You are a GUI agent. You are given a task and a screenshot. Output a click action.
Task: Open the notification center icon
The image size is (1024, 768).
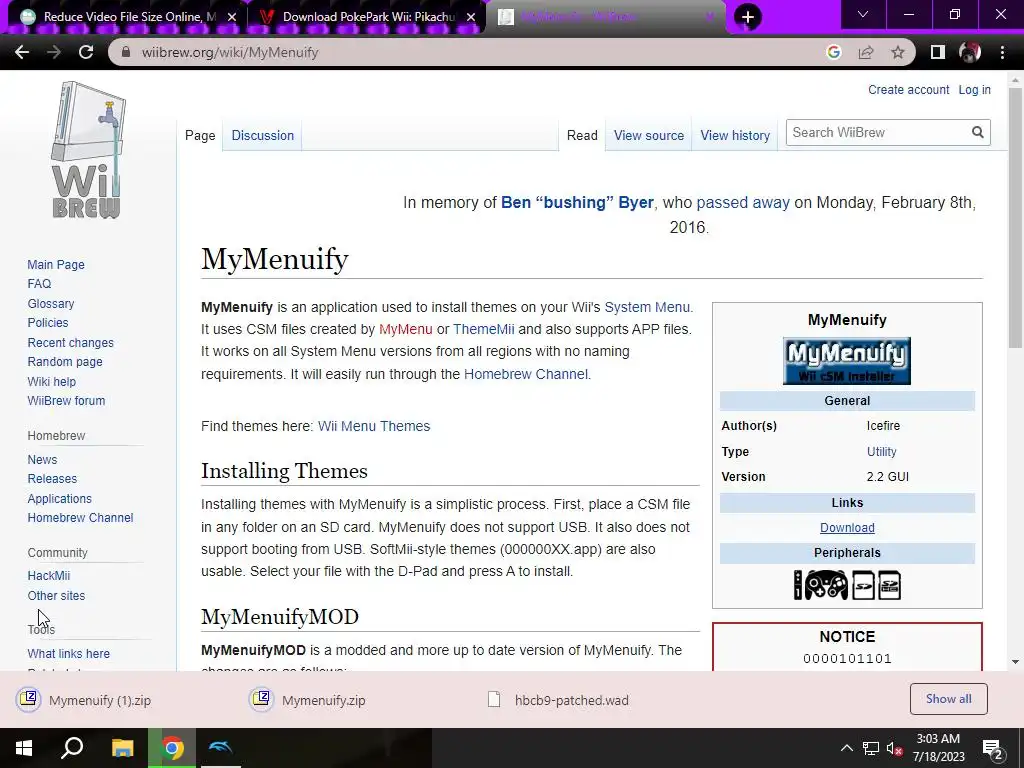tap(992, 748)
